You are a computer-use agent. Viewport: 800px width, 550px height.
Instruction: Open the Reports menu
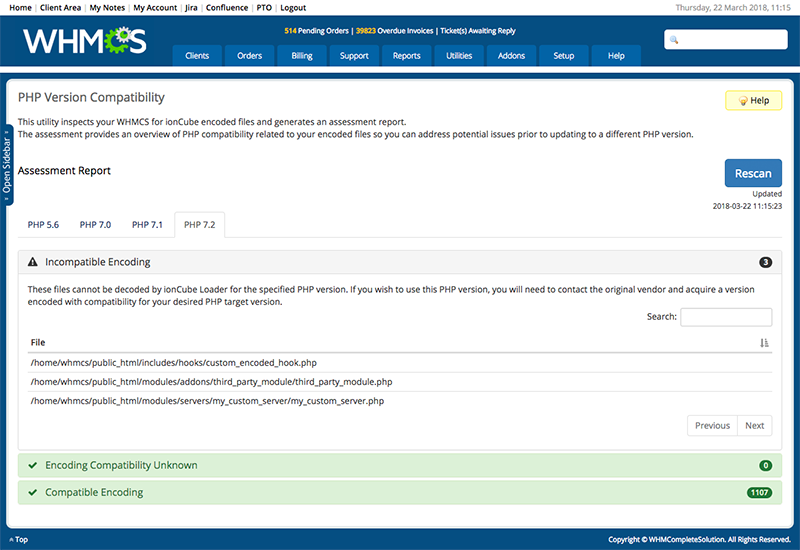(407, 56)
